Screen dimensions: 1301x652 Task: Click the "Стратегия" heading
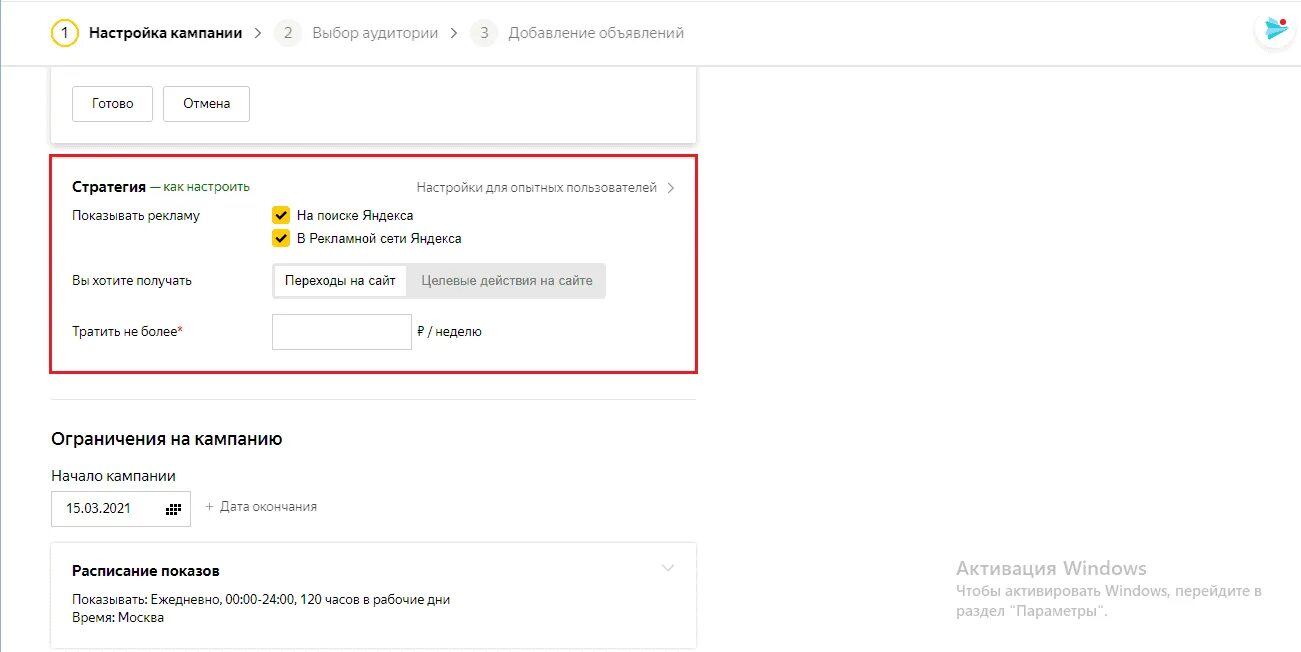point(109,187)
